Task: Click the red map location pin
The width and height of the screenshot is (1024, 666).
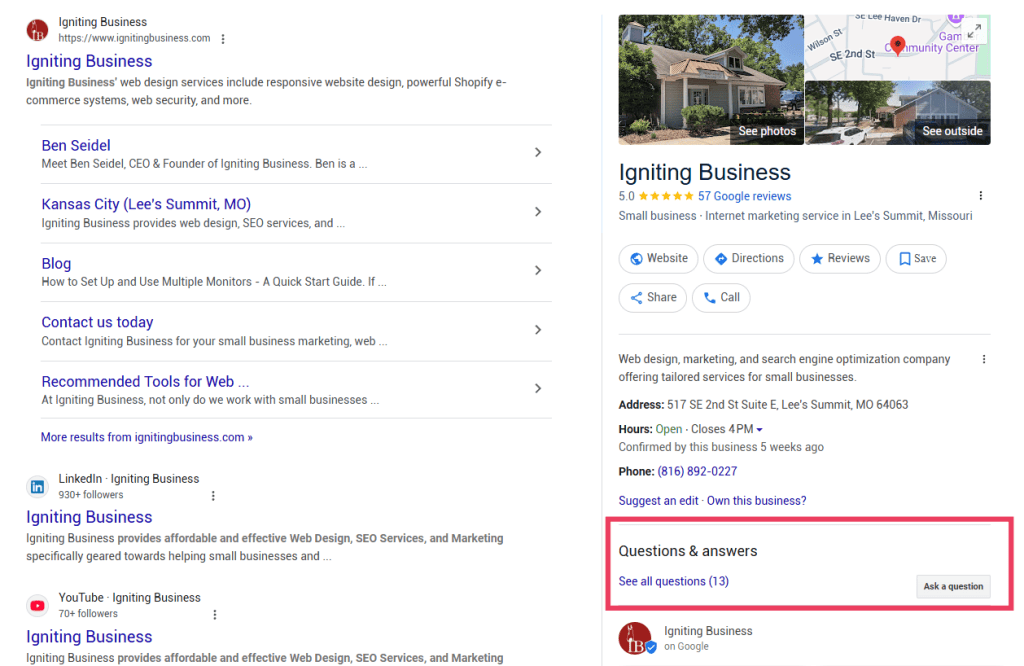Action: tap(898, 45)
